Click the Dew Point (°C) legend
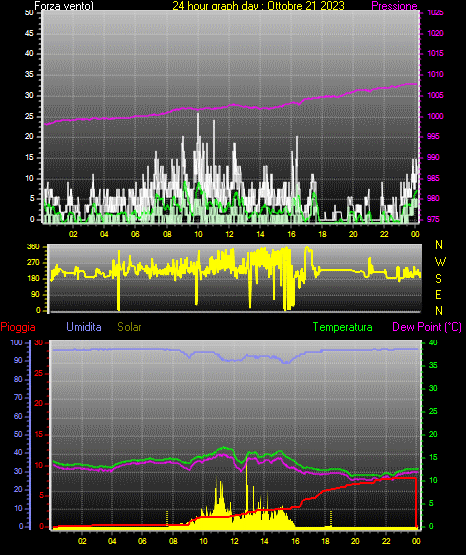466x555 pixels. click(x=427, y=327)
